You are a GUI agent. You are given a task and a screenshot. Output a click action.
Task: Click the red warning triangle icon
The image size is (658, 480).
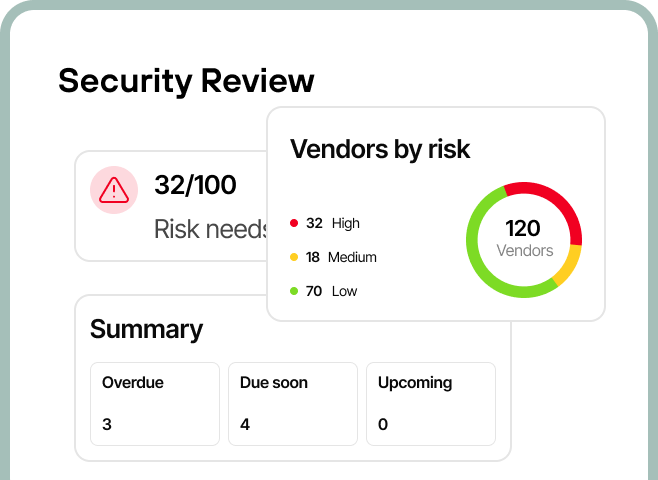pos(114,190)
